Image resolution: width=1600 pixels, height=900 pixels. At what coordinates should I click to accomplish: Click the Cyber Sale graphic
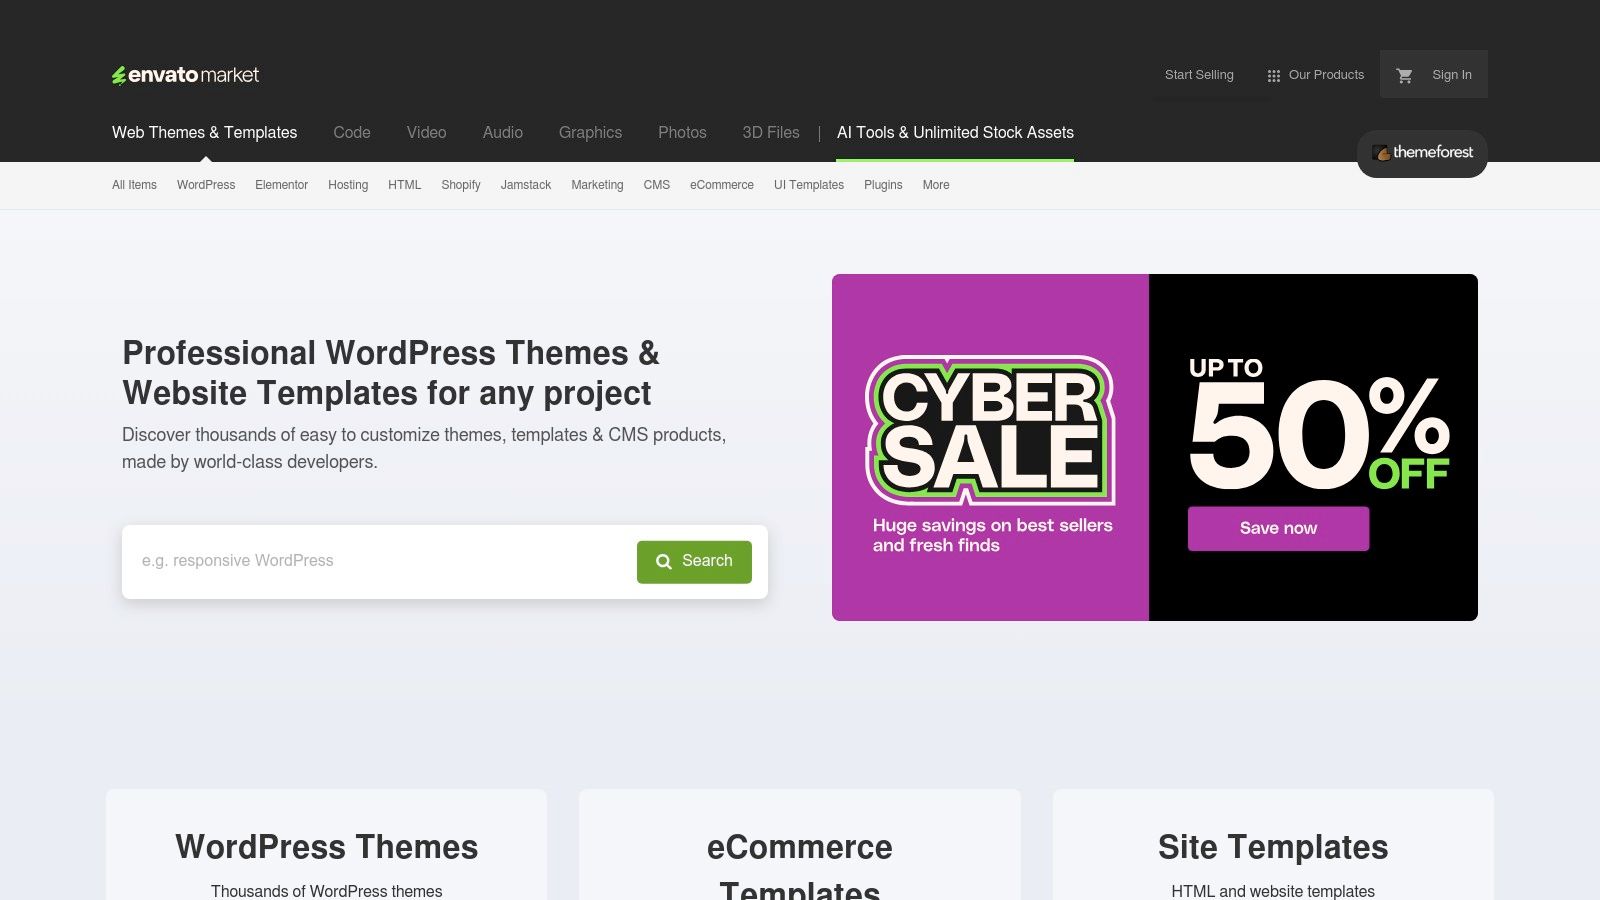point(990,430)
